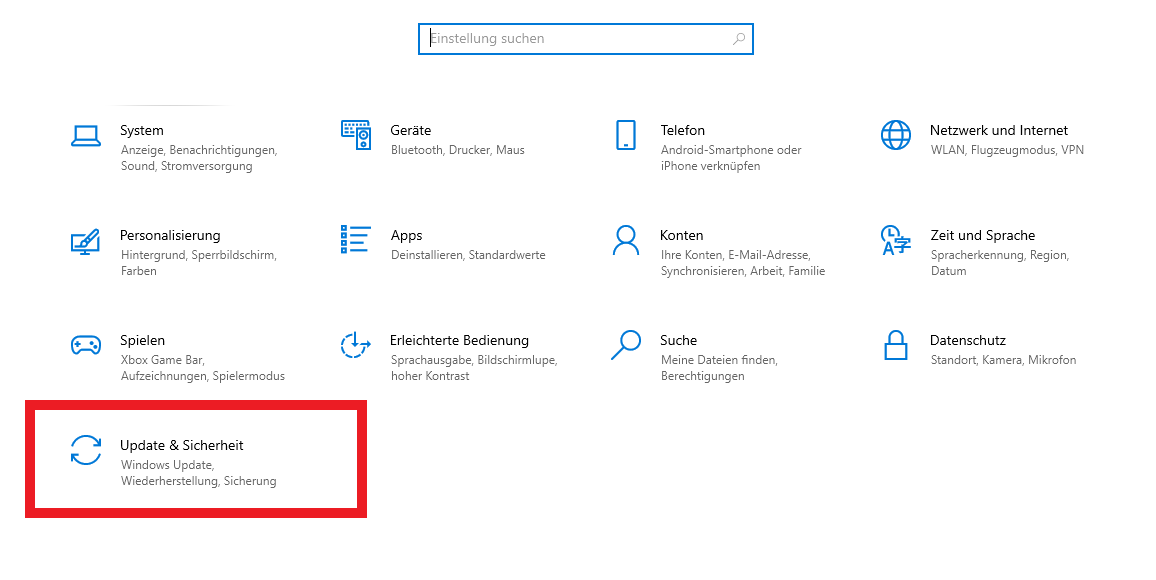Viewport: 1156px width, 580px height.
Task: Click text 'Deinstallieren, Standardwerte'
Action: point(468,255)
